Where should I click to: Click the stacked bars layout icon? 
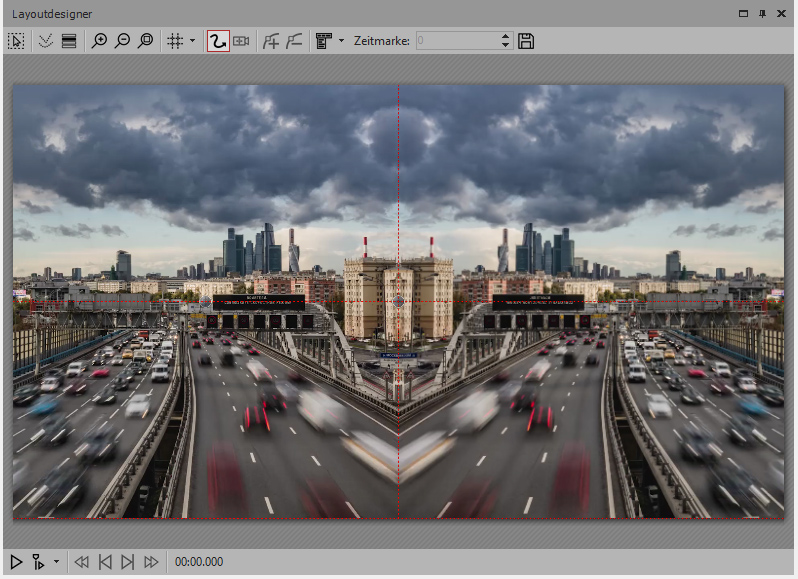[69, 41]
